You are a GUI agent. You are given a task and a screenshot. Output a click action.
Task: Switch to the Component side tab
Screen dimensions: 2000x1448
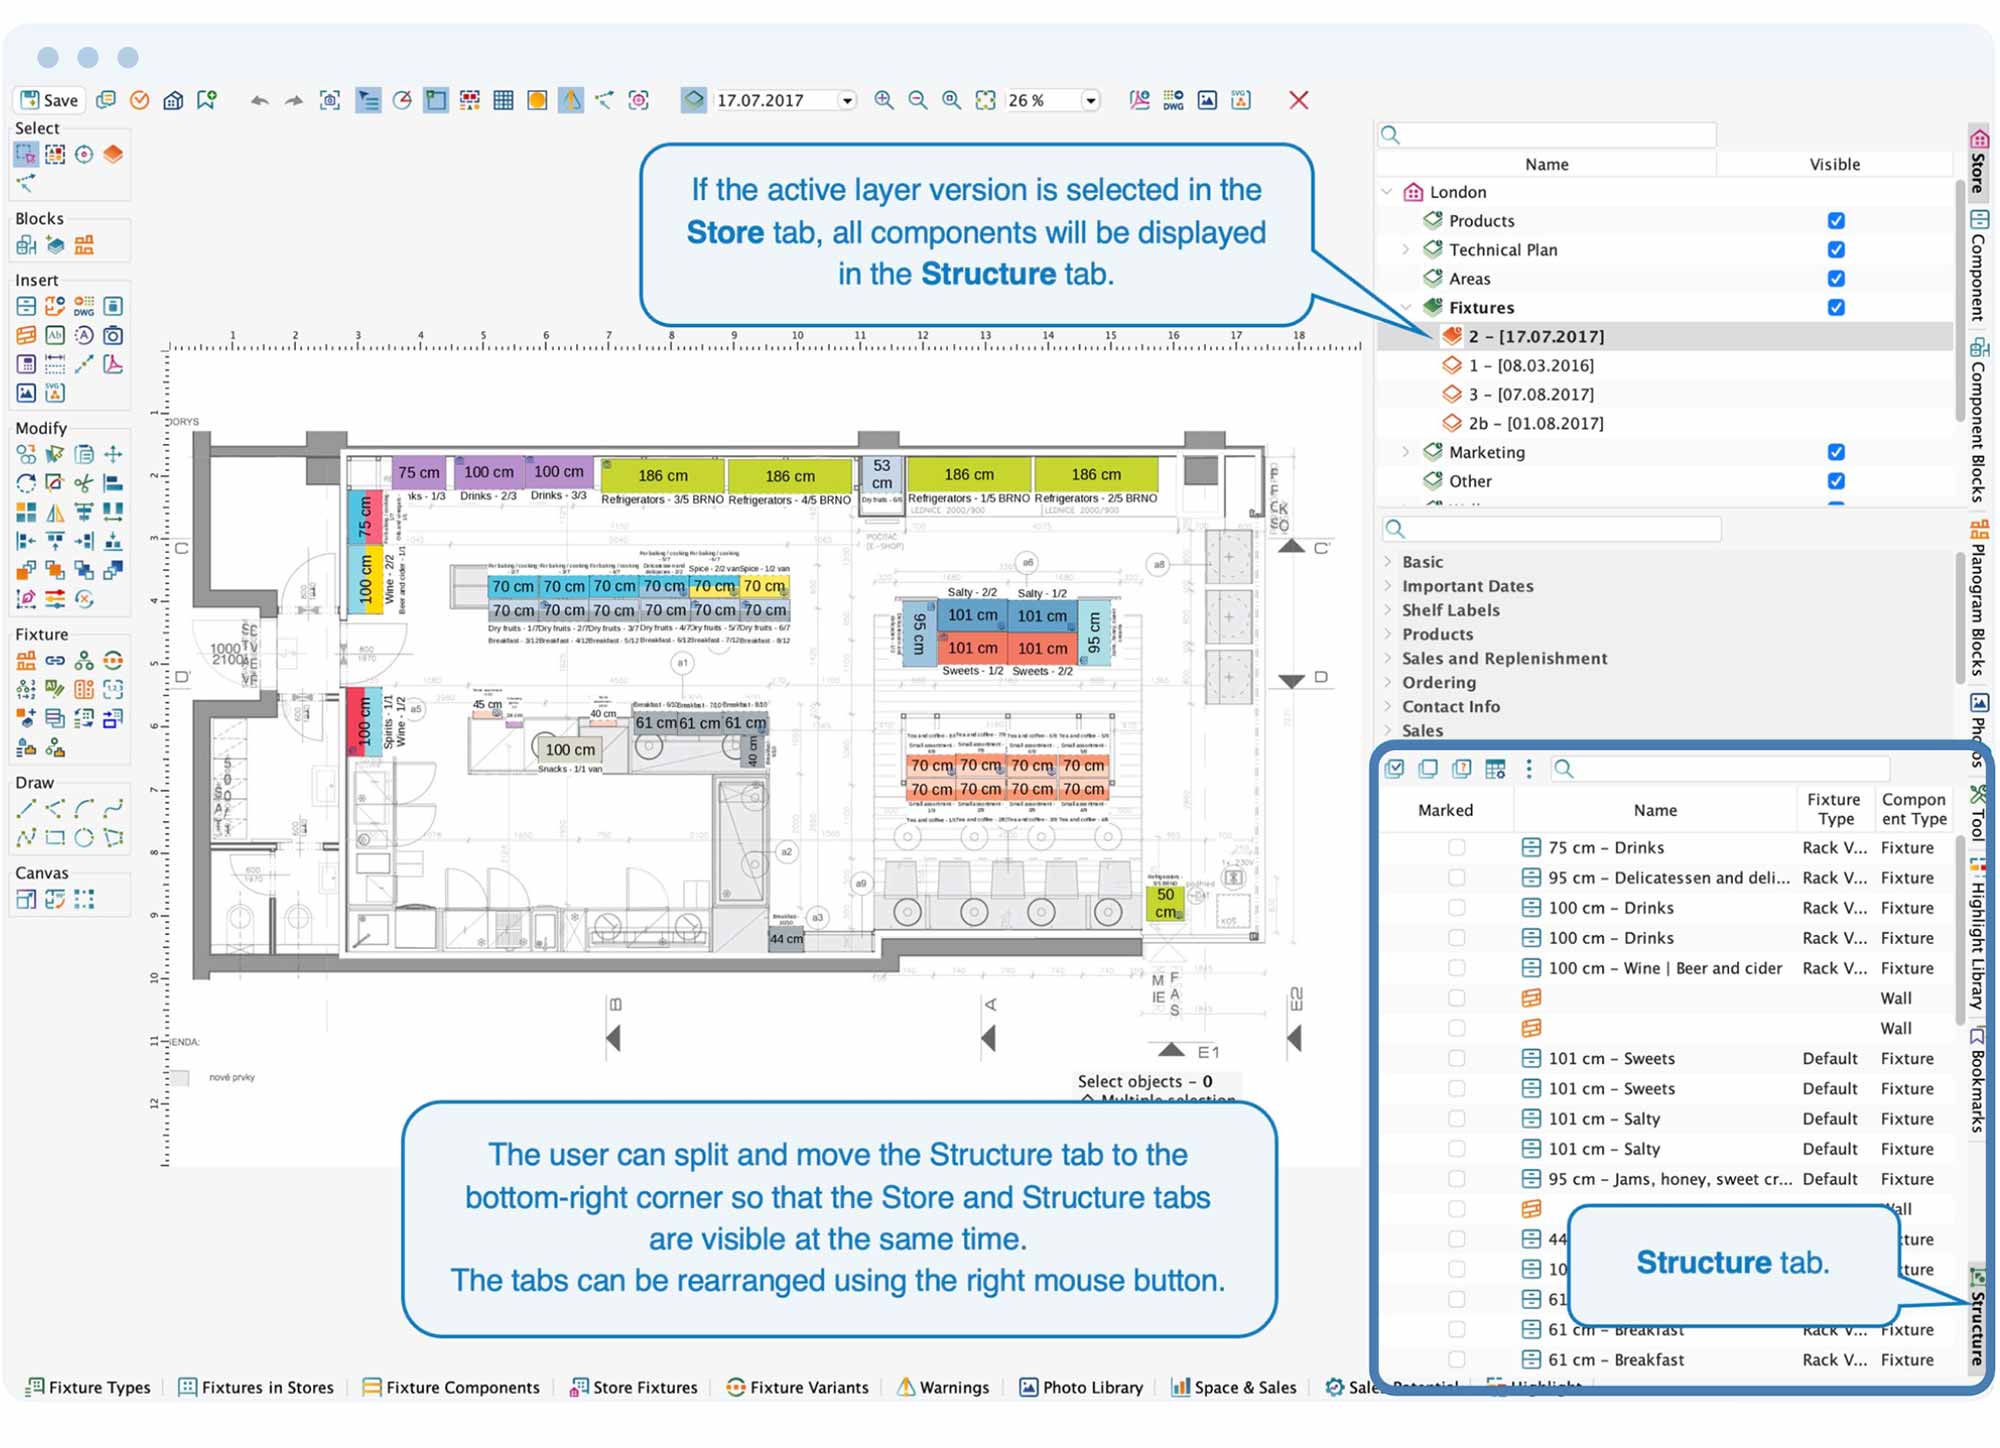pyautogui.click(x=1978, y=265)
